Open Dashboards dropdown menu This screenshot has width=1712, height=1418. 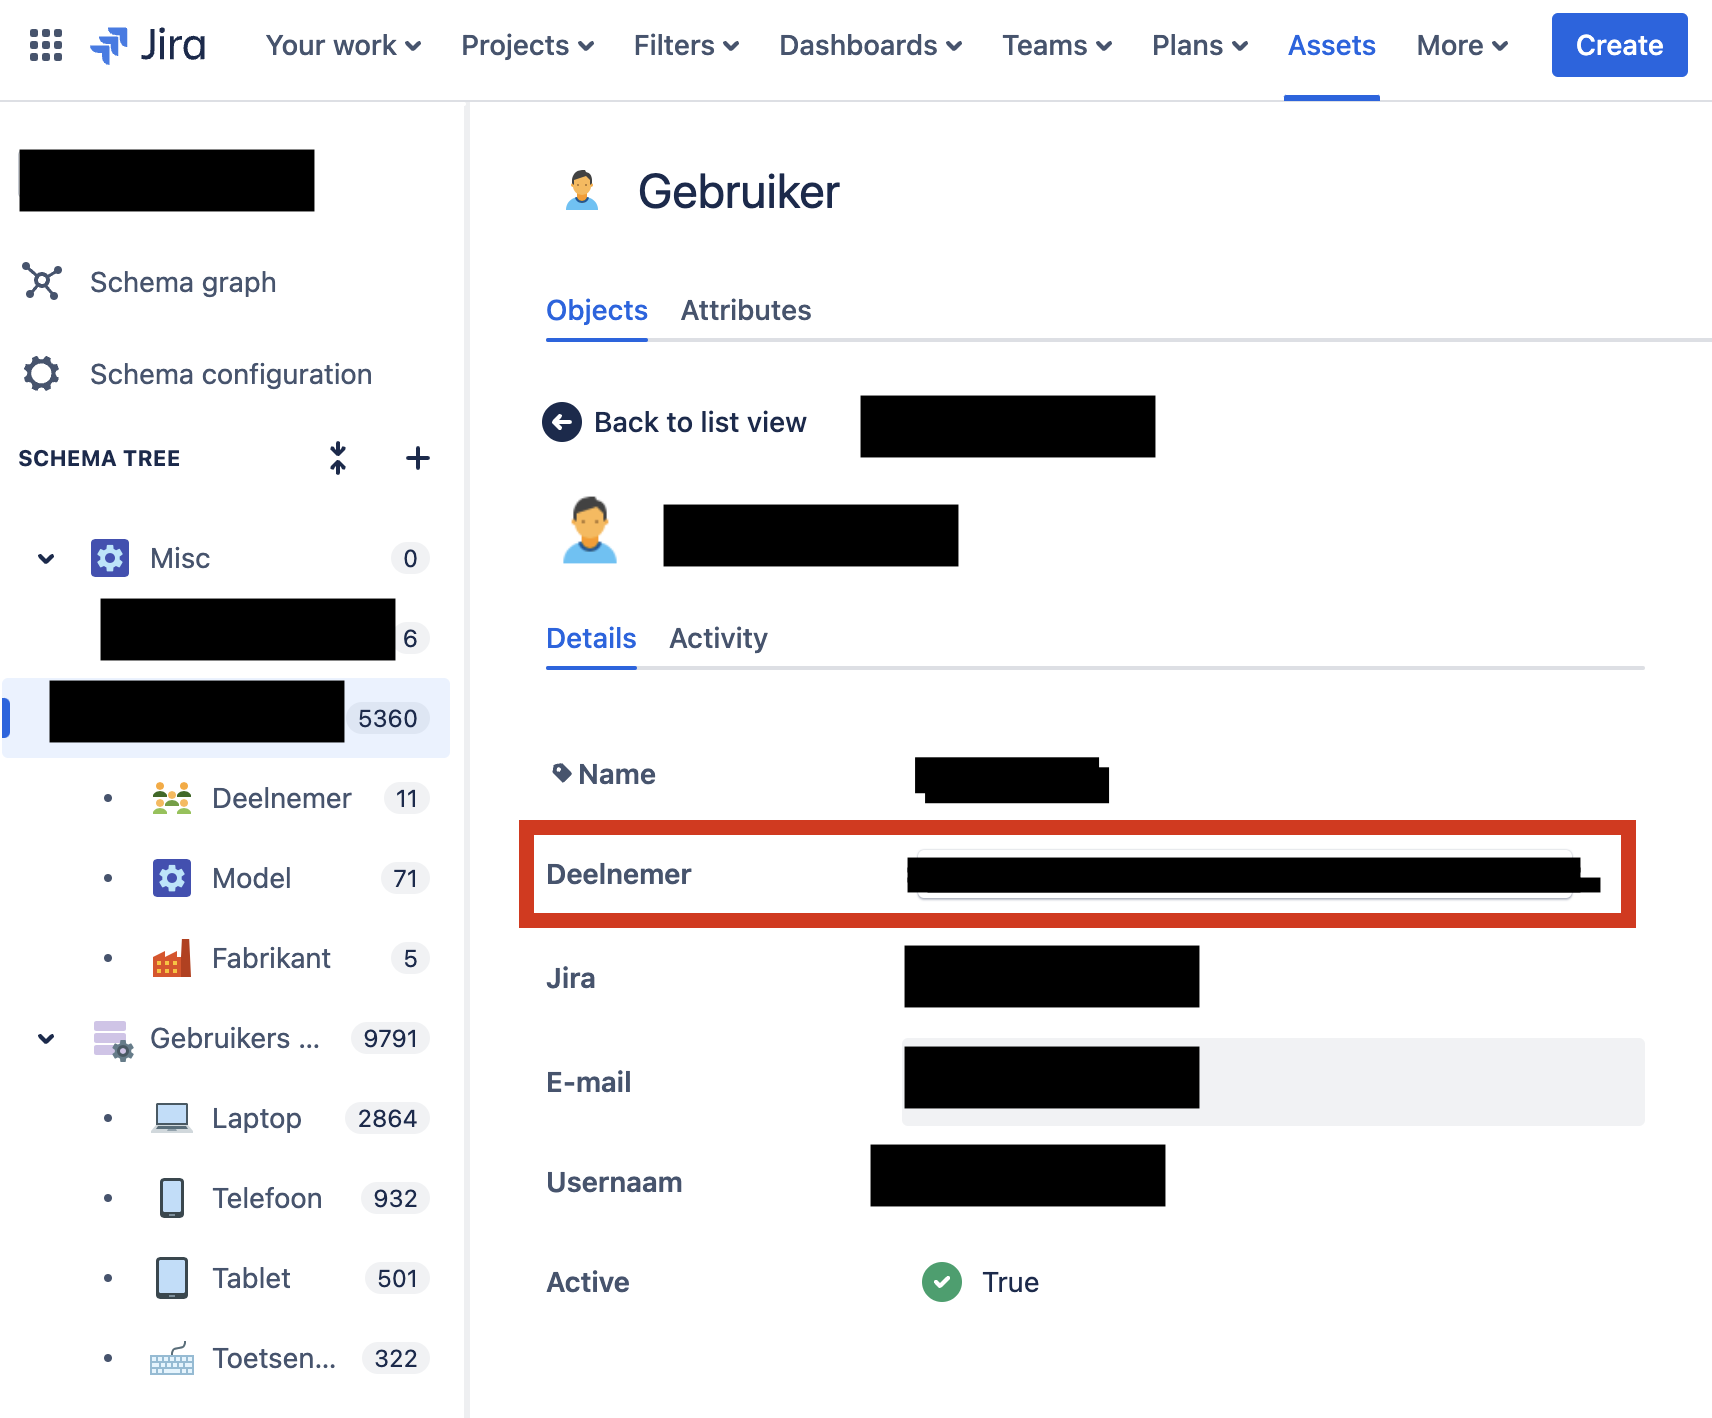pyautogui.click(x=870, y=45)
